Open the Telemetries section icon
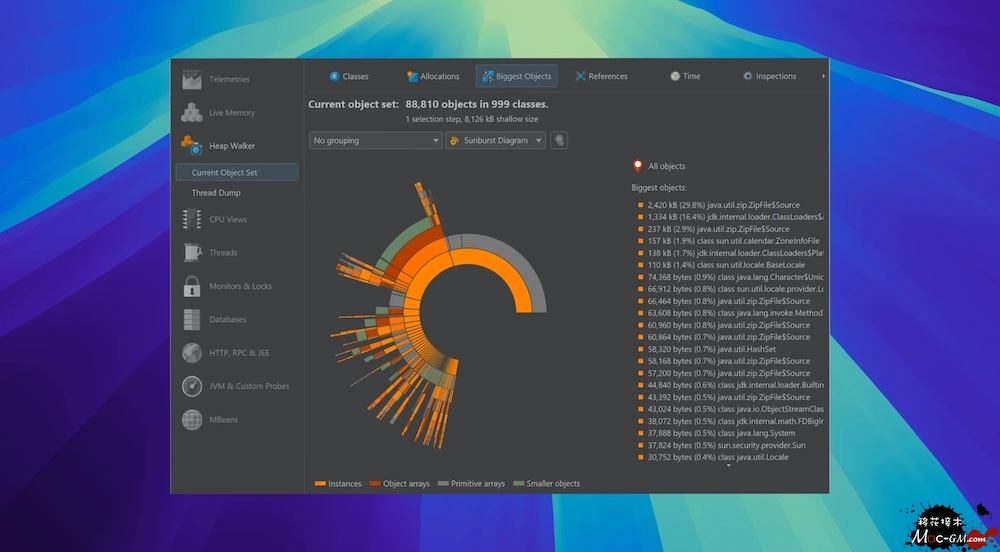 click(192, 80)
